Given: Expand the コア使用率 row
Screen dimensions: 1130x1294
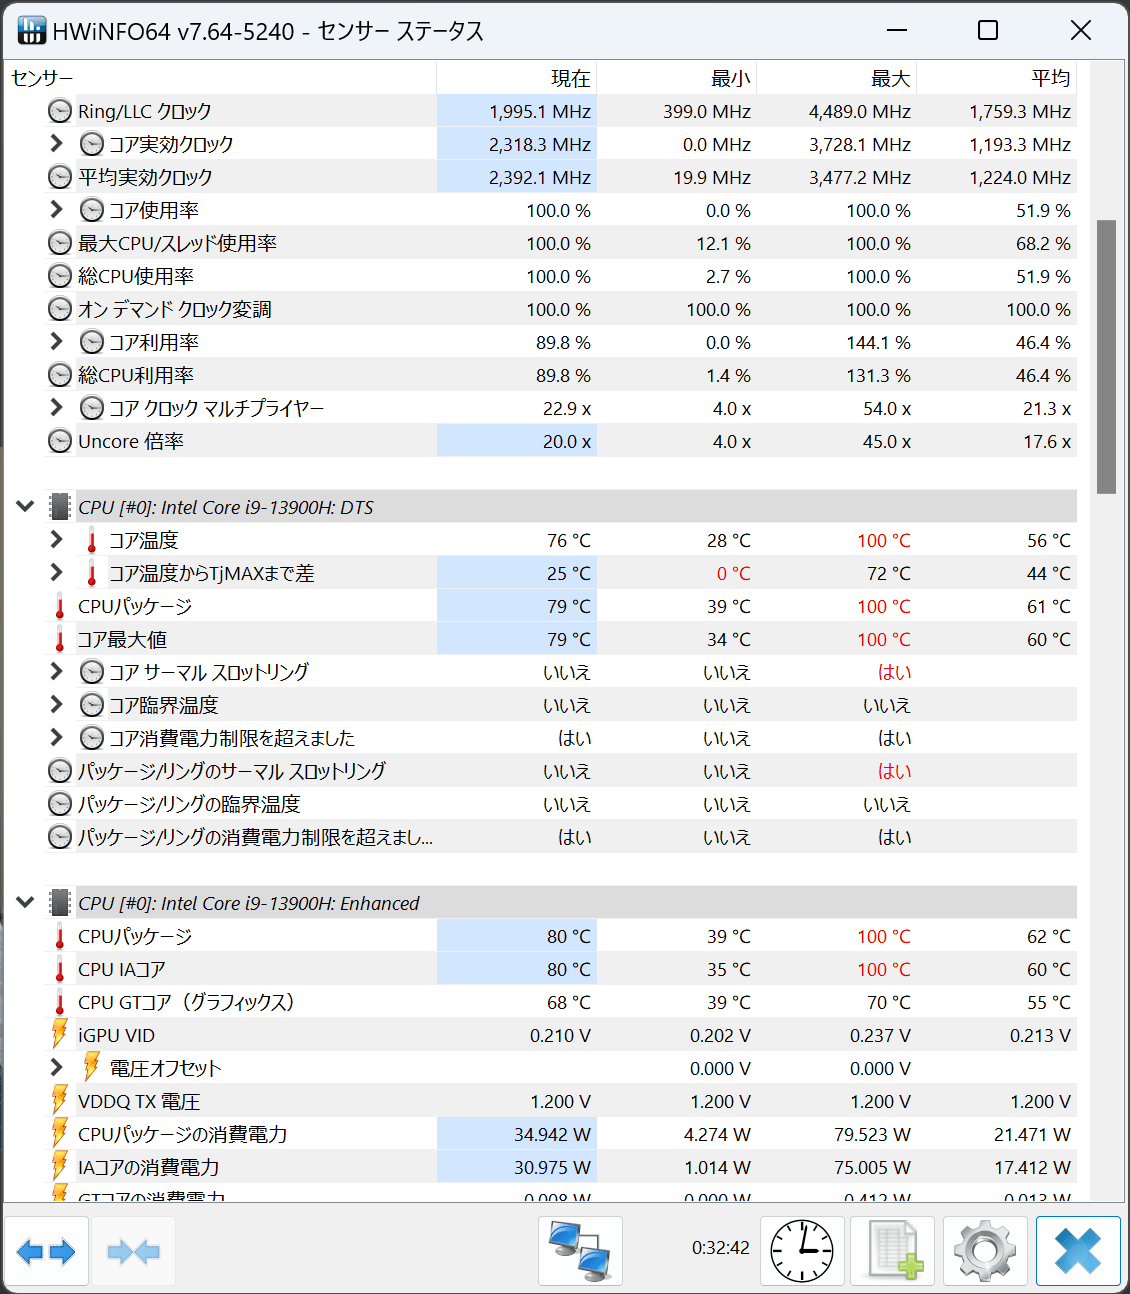Looking at the screenshot, I should click(56, 210).
